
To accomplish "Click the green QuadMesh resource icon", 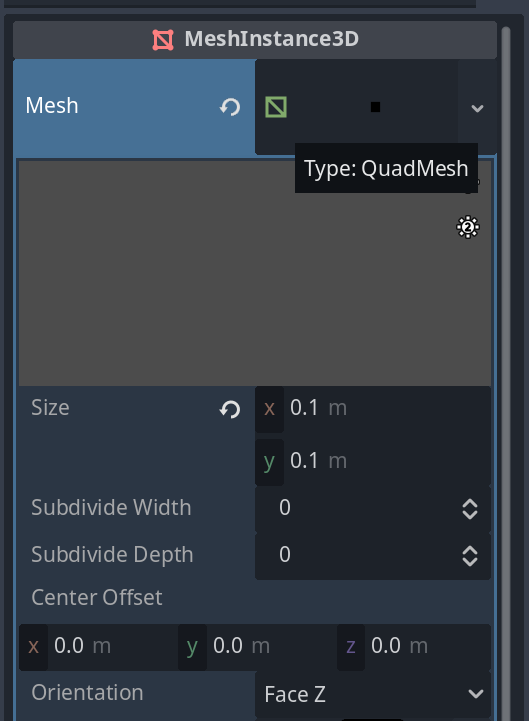I will click(276, 107).
